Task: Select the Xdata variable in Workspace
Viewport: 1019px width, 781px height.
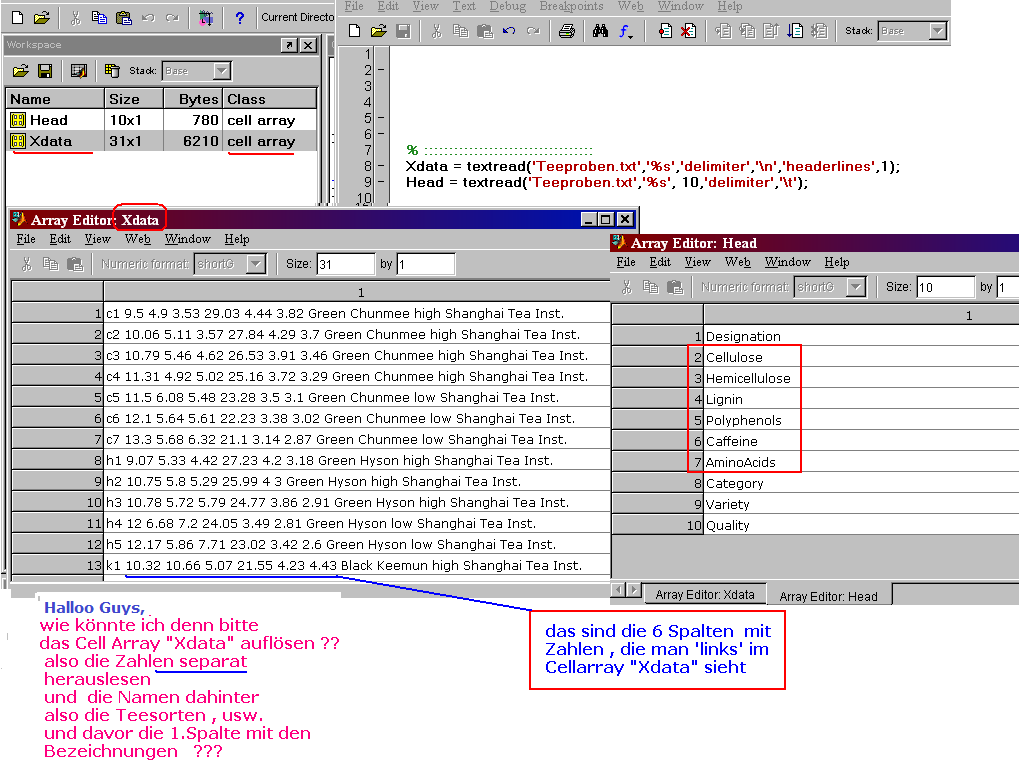Action: (x=50, y=141)
